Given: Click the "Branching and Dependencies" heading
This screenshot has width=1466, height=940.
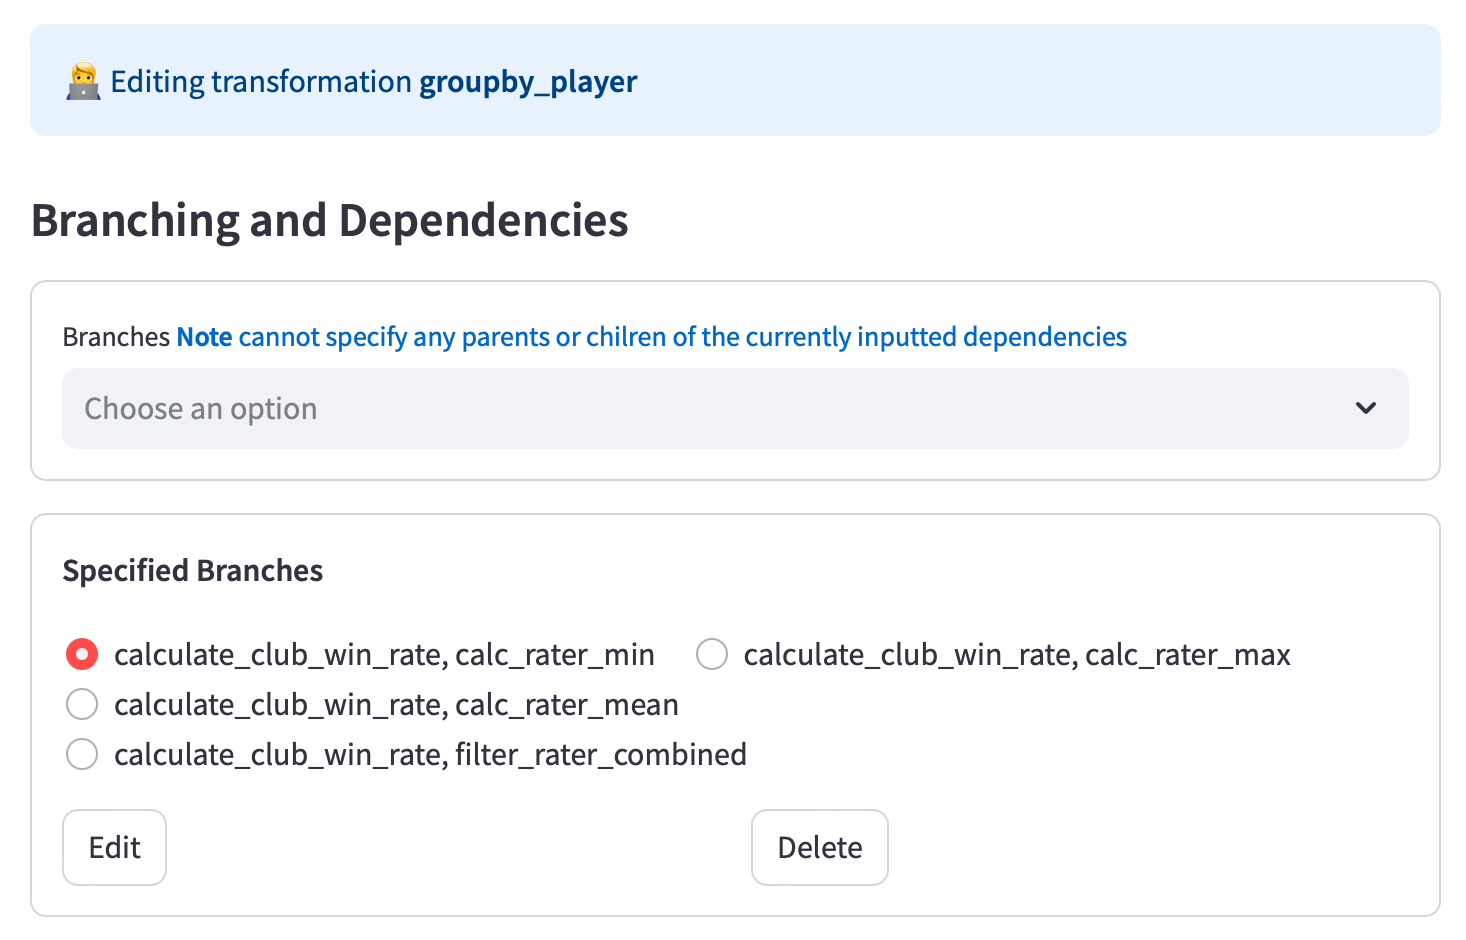Looking at the screenshot, I should pos(330,220).
